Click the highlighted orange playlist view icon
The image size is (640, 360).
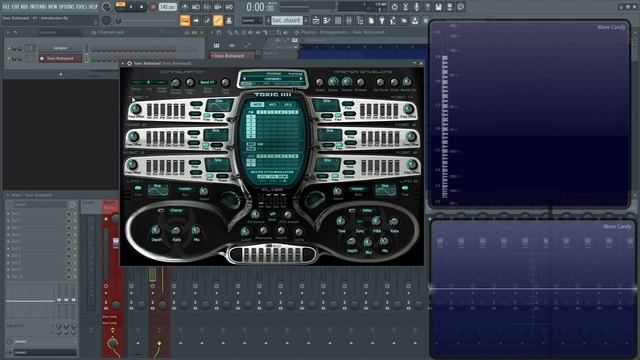pyautogui.click(x=185, y=20)
